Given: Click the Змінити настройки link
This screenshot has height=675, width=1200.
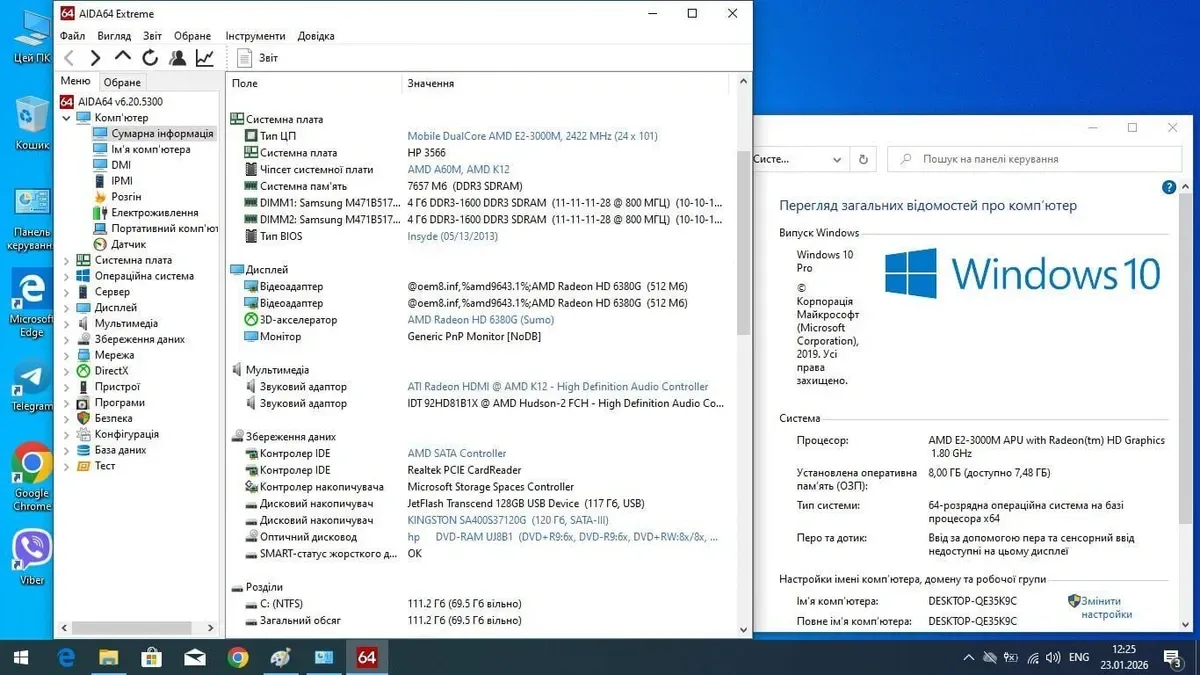Looking at the screenshot, I should click(1105, 608).
